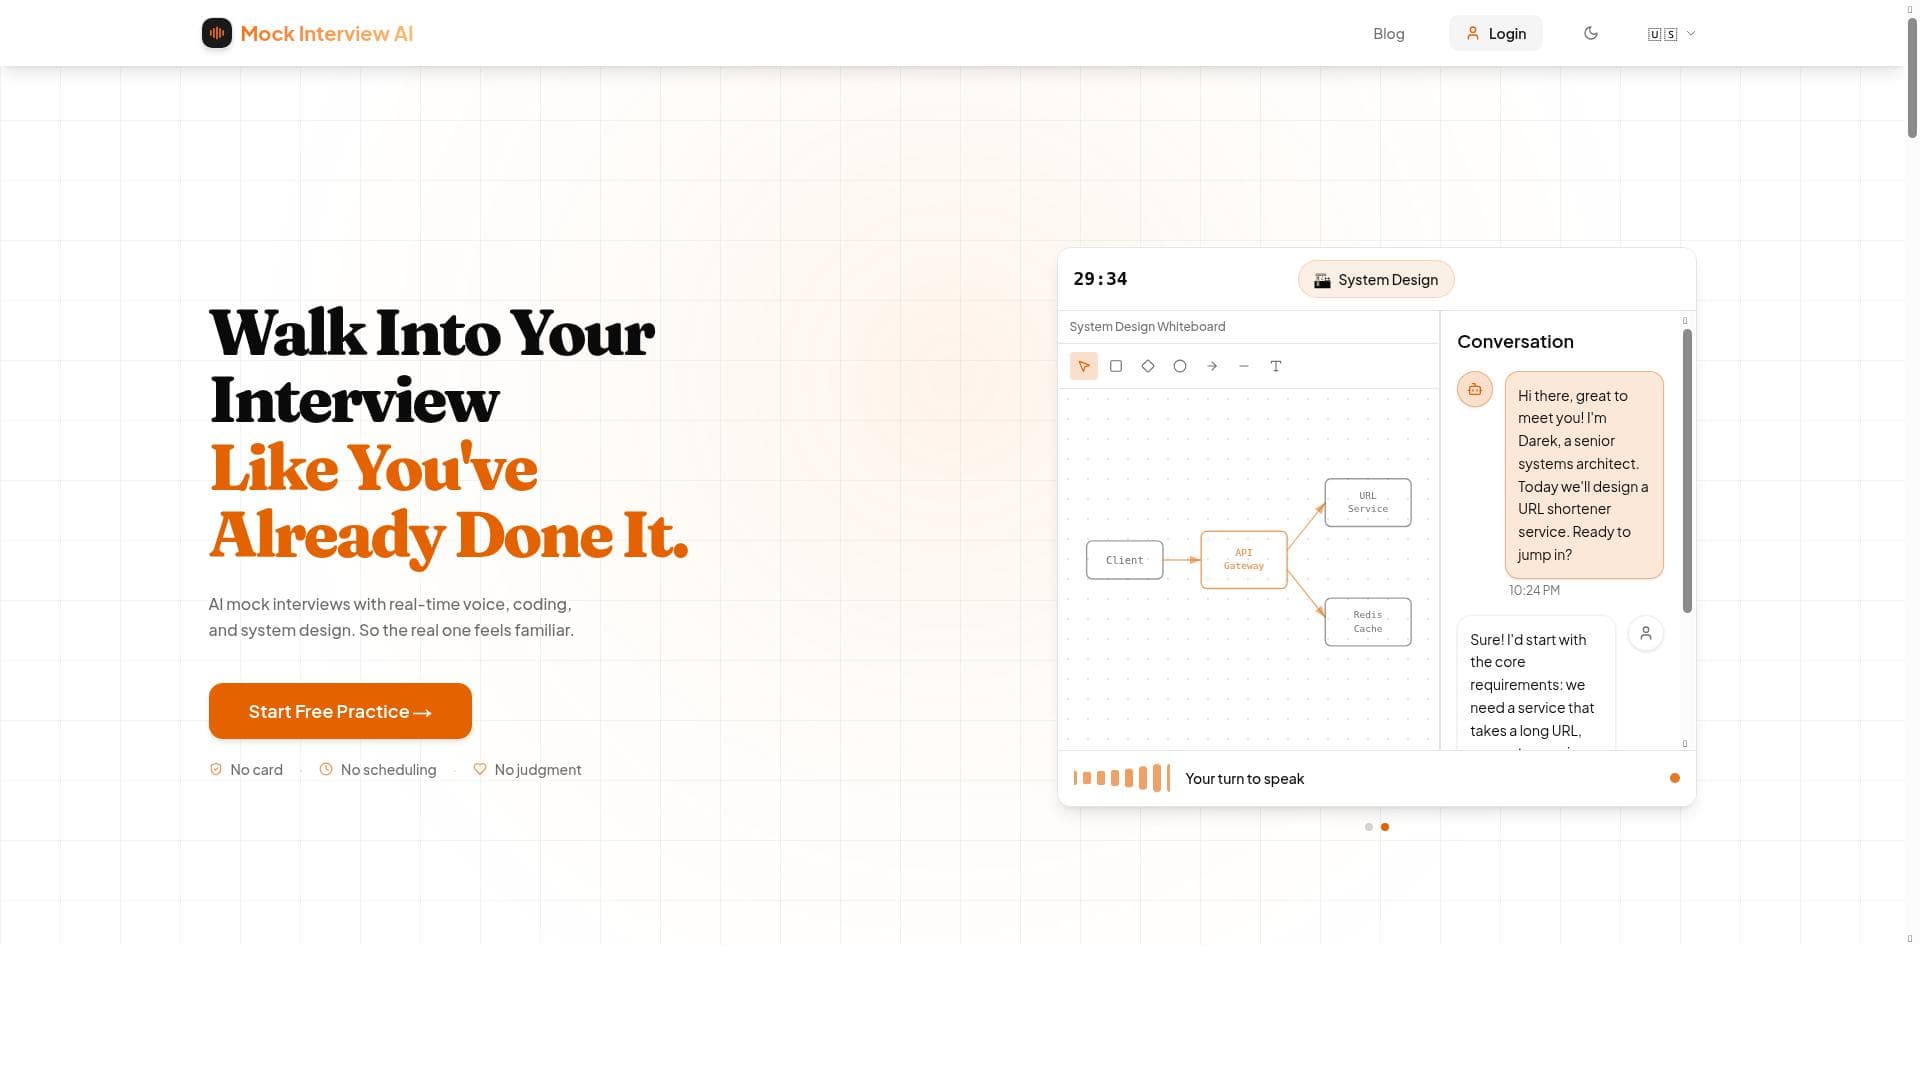Open the Blog page
This screenshot has width=1920, height=1080.
(1388, 34)
